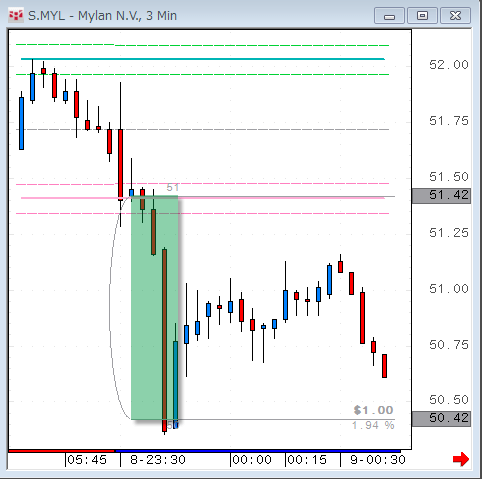Viewport: 482px width, 479px height.
Task: Click the 9-00:30 time axis label
Action: pyautogui.click(x=378, y=460)
